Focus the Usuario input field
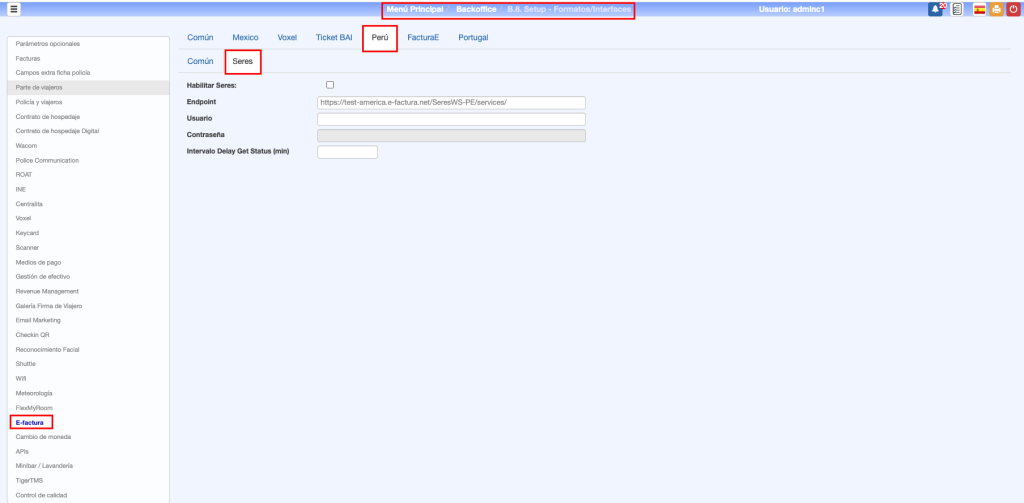The width and height of the screenshot is (1024, 503). (450, 119)
